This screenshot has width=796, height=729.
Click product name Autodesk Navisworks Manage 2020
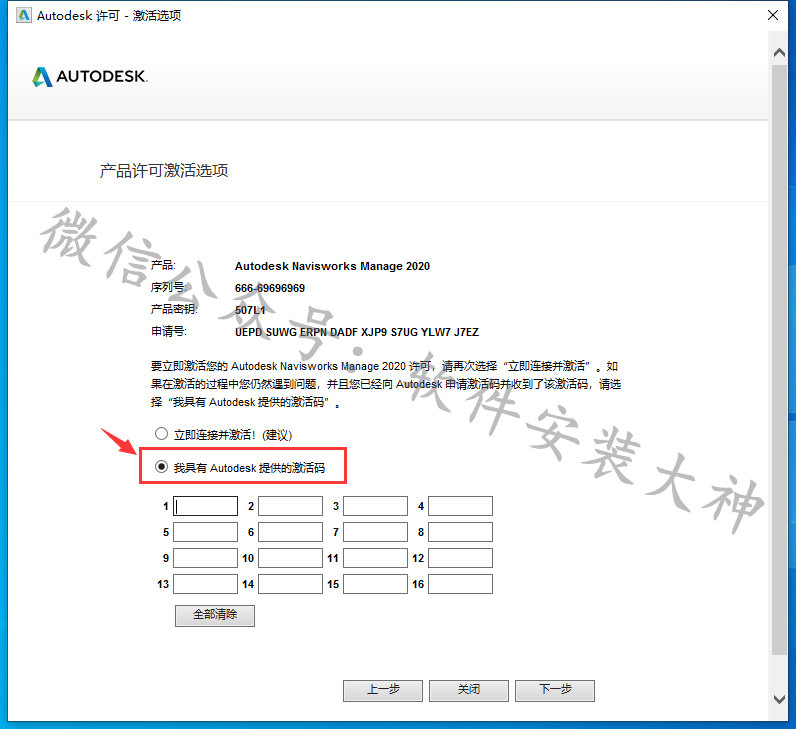click(333, 266)
